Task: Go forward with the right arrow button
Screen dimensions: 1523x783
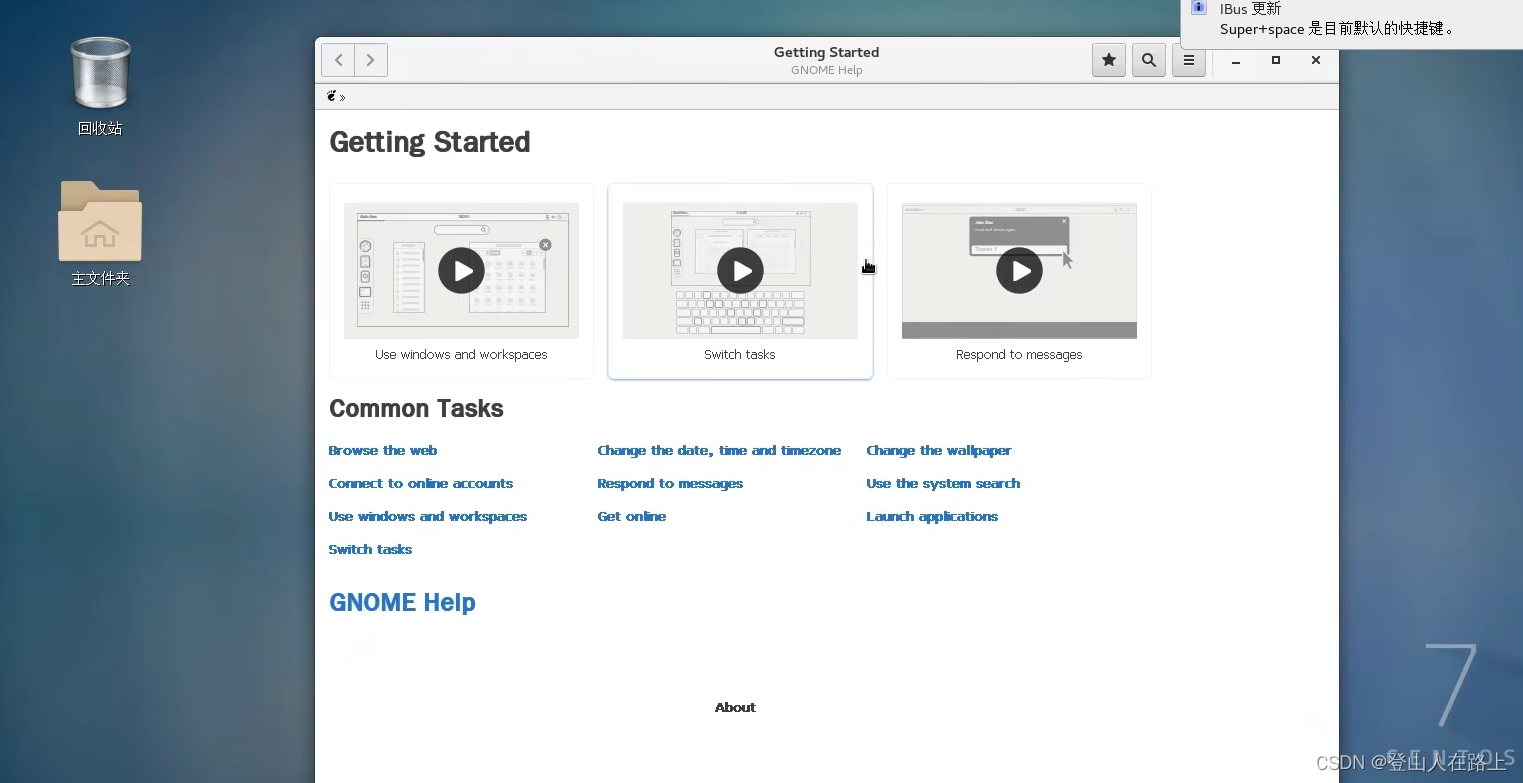Action: pyautogui.click(x=371, y=60)
